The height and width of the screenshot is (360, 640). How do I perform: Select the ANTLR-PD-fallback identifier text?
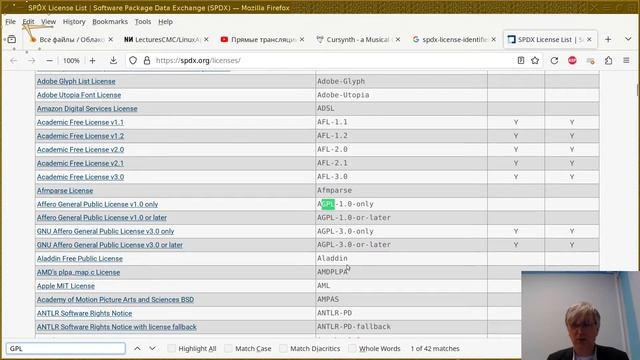354,327
